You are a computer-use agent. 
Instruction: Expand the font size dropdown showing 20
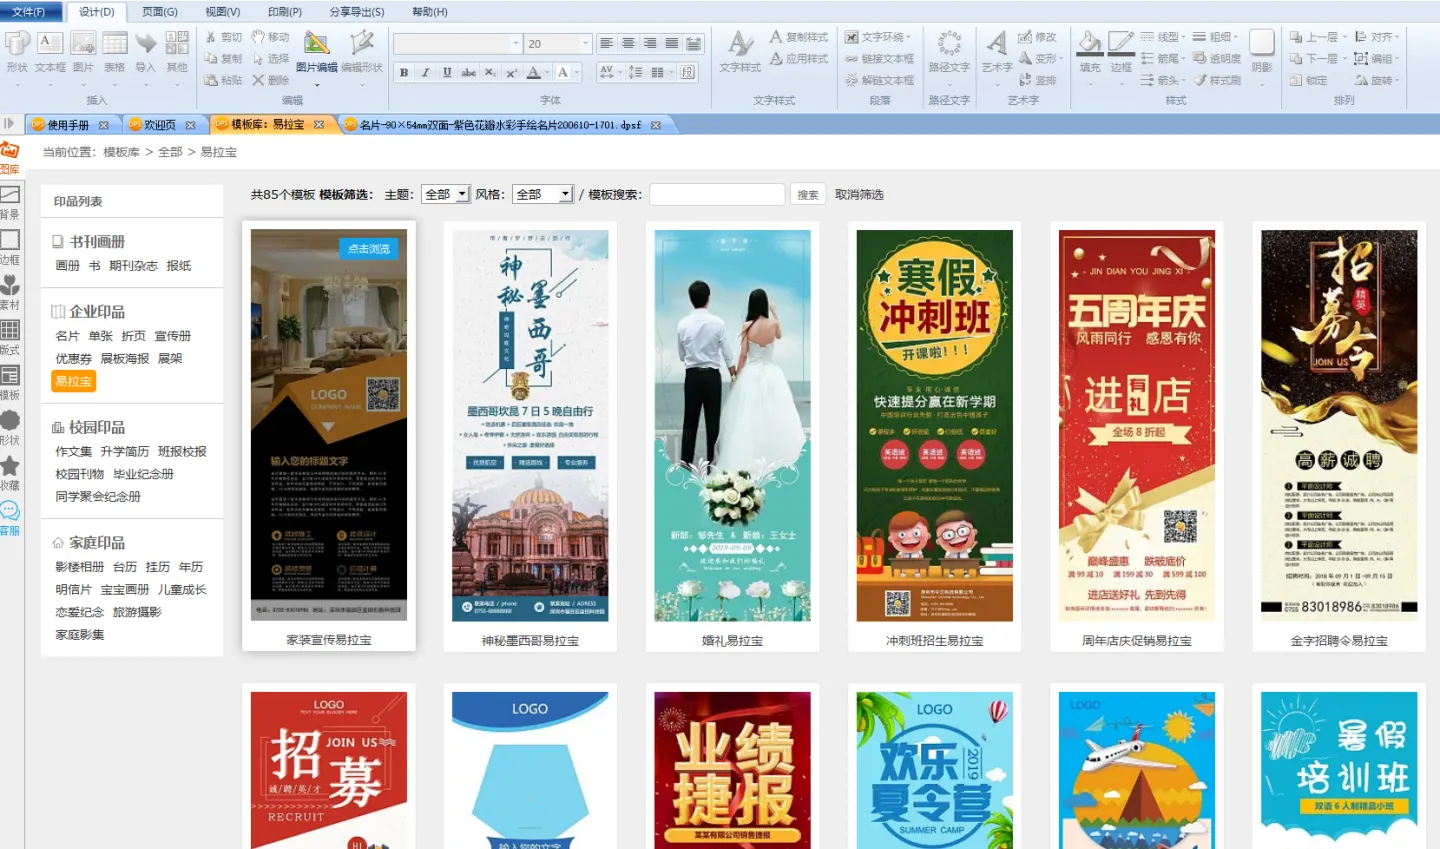point(585,44)
